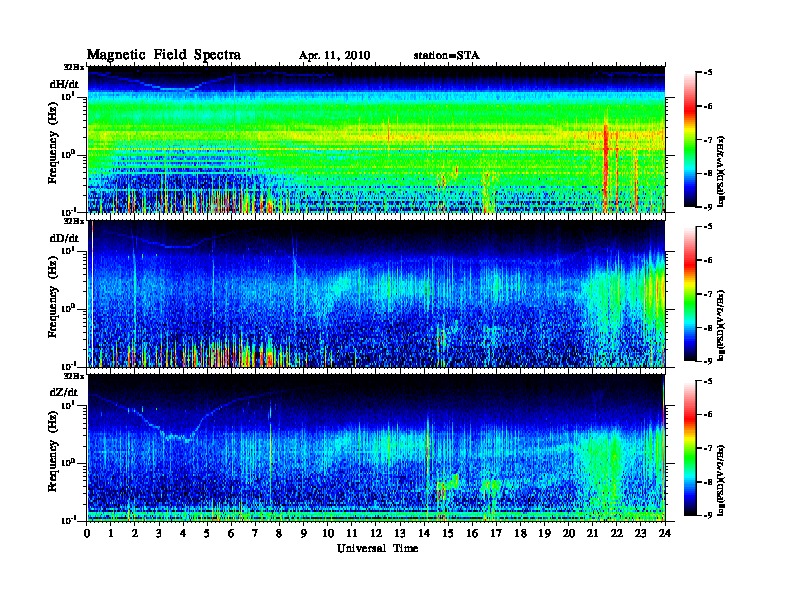
Task: Click the 'Universal Time' axis label
Action: click(377, 548)
